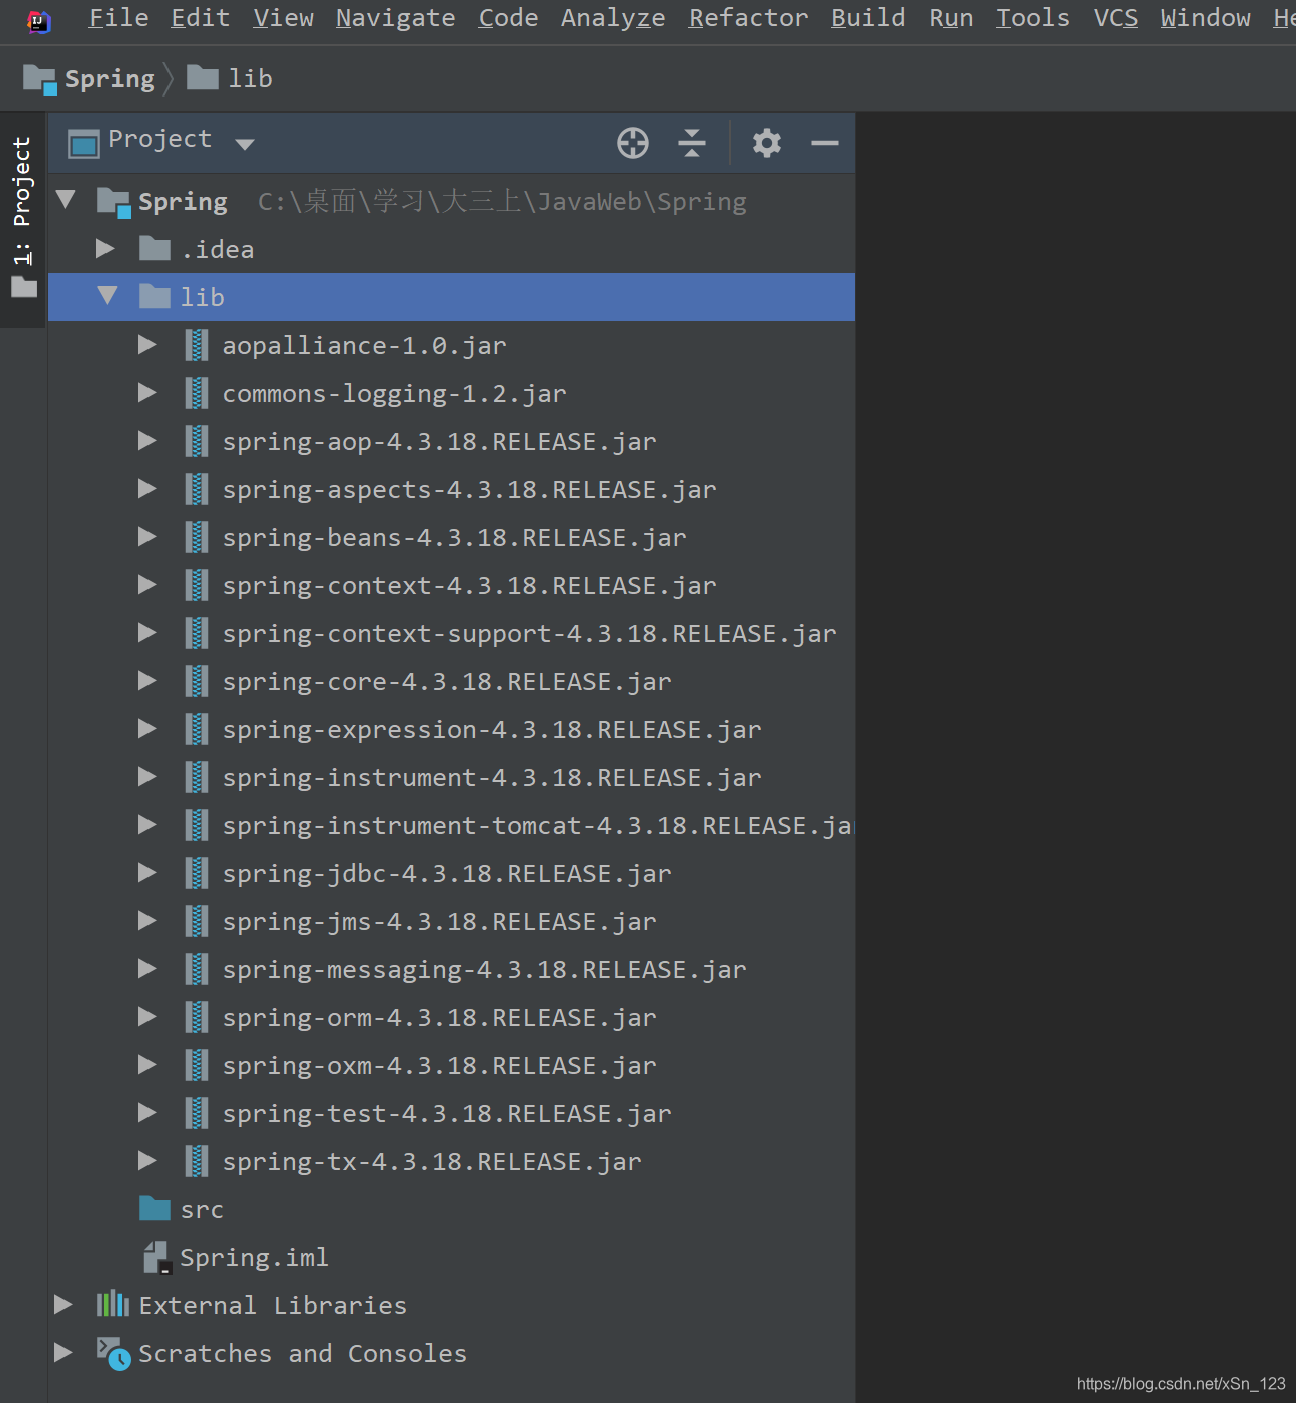Click the src source folder icon
The height and width of the screenshot is (1403, 1296).
(x=155, y=1208)
